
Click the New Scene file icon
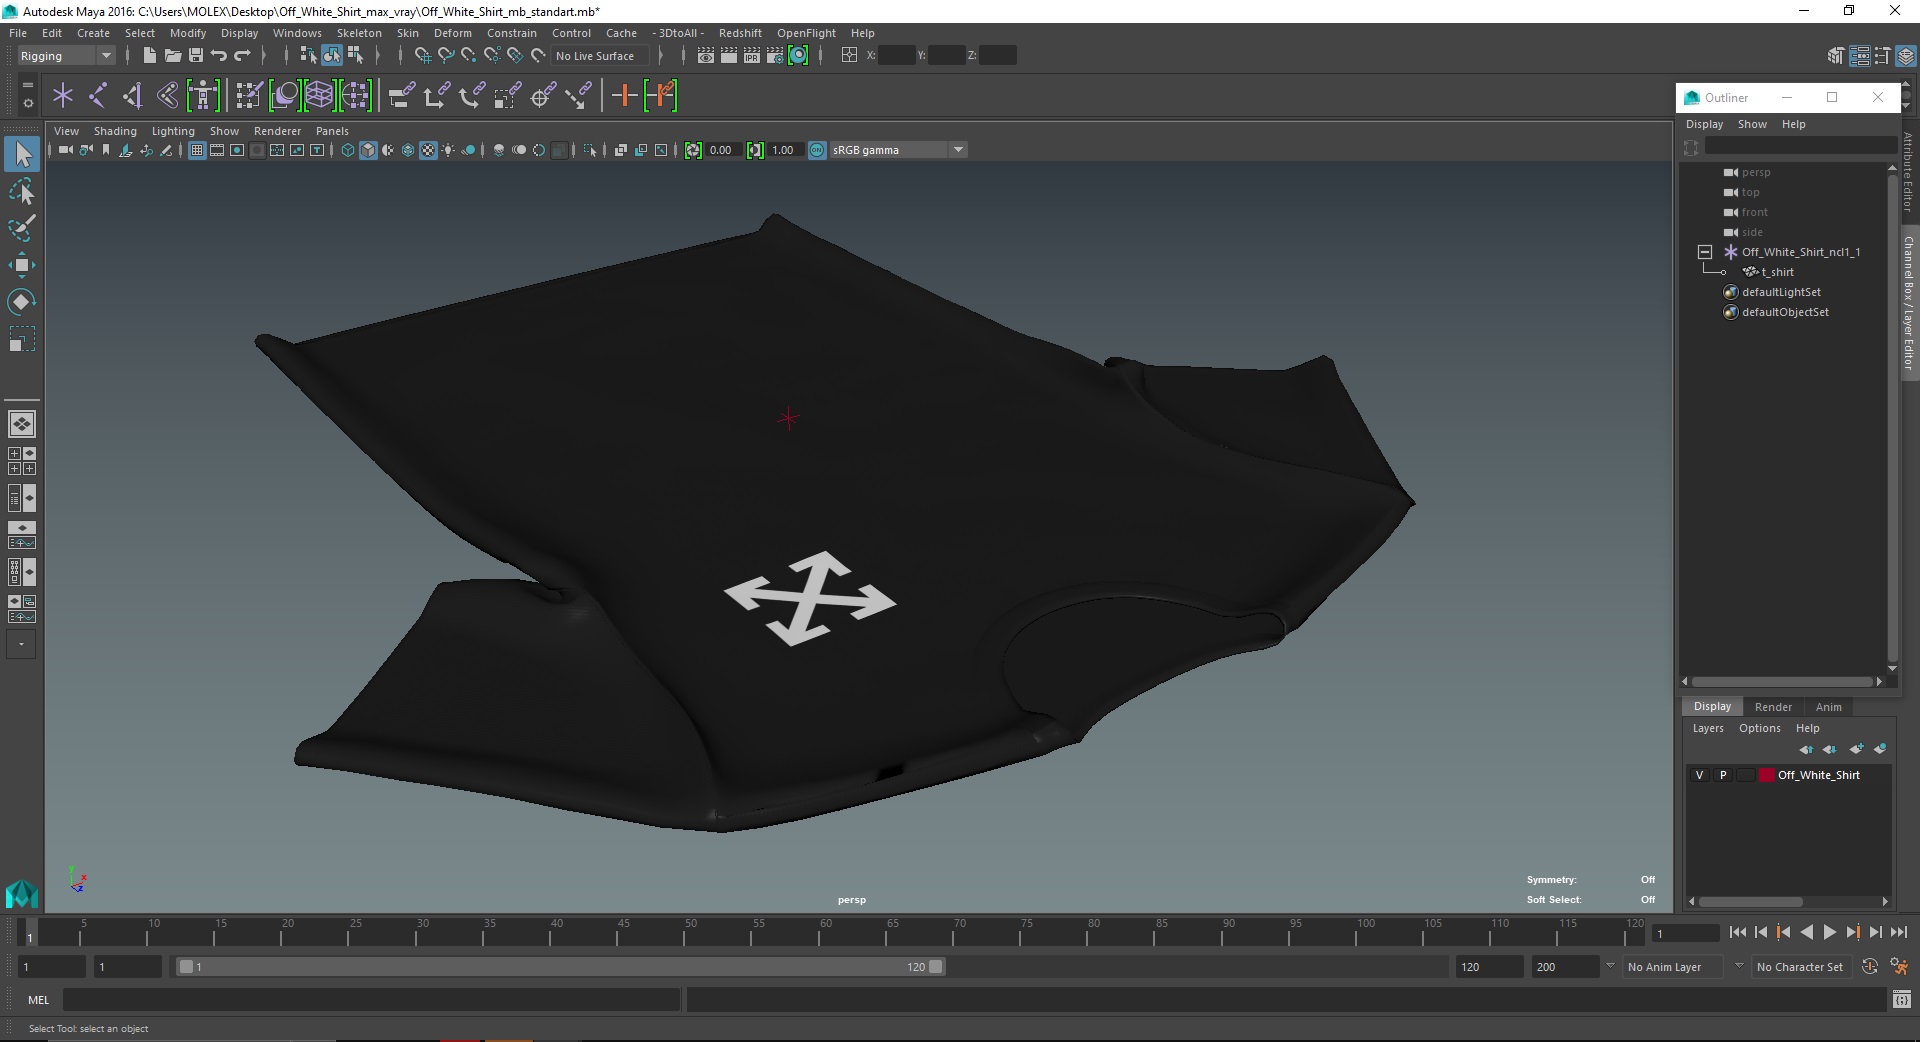[x=149, y=56]
